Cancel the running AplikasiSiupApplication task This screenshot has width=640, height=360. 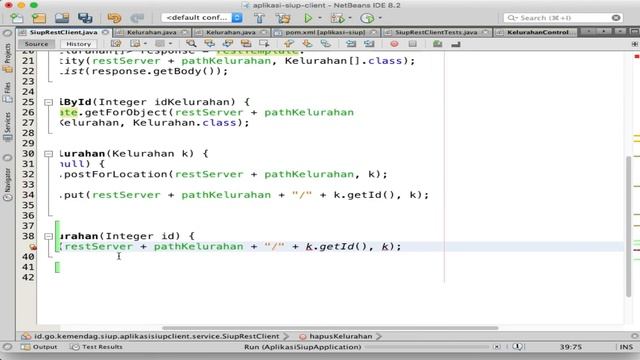(496, 347)
